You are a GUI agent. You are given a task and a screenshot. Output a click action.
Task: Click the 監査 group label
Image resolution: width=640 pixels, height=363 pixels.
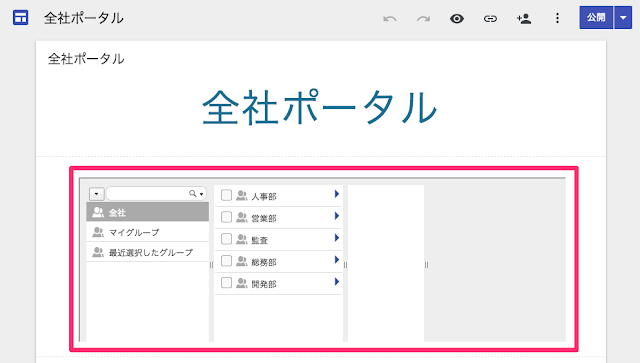tap(260, 241)
